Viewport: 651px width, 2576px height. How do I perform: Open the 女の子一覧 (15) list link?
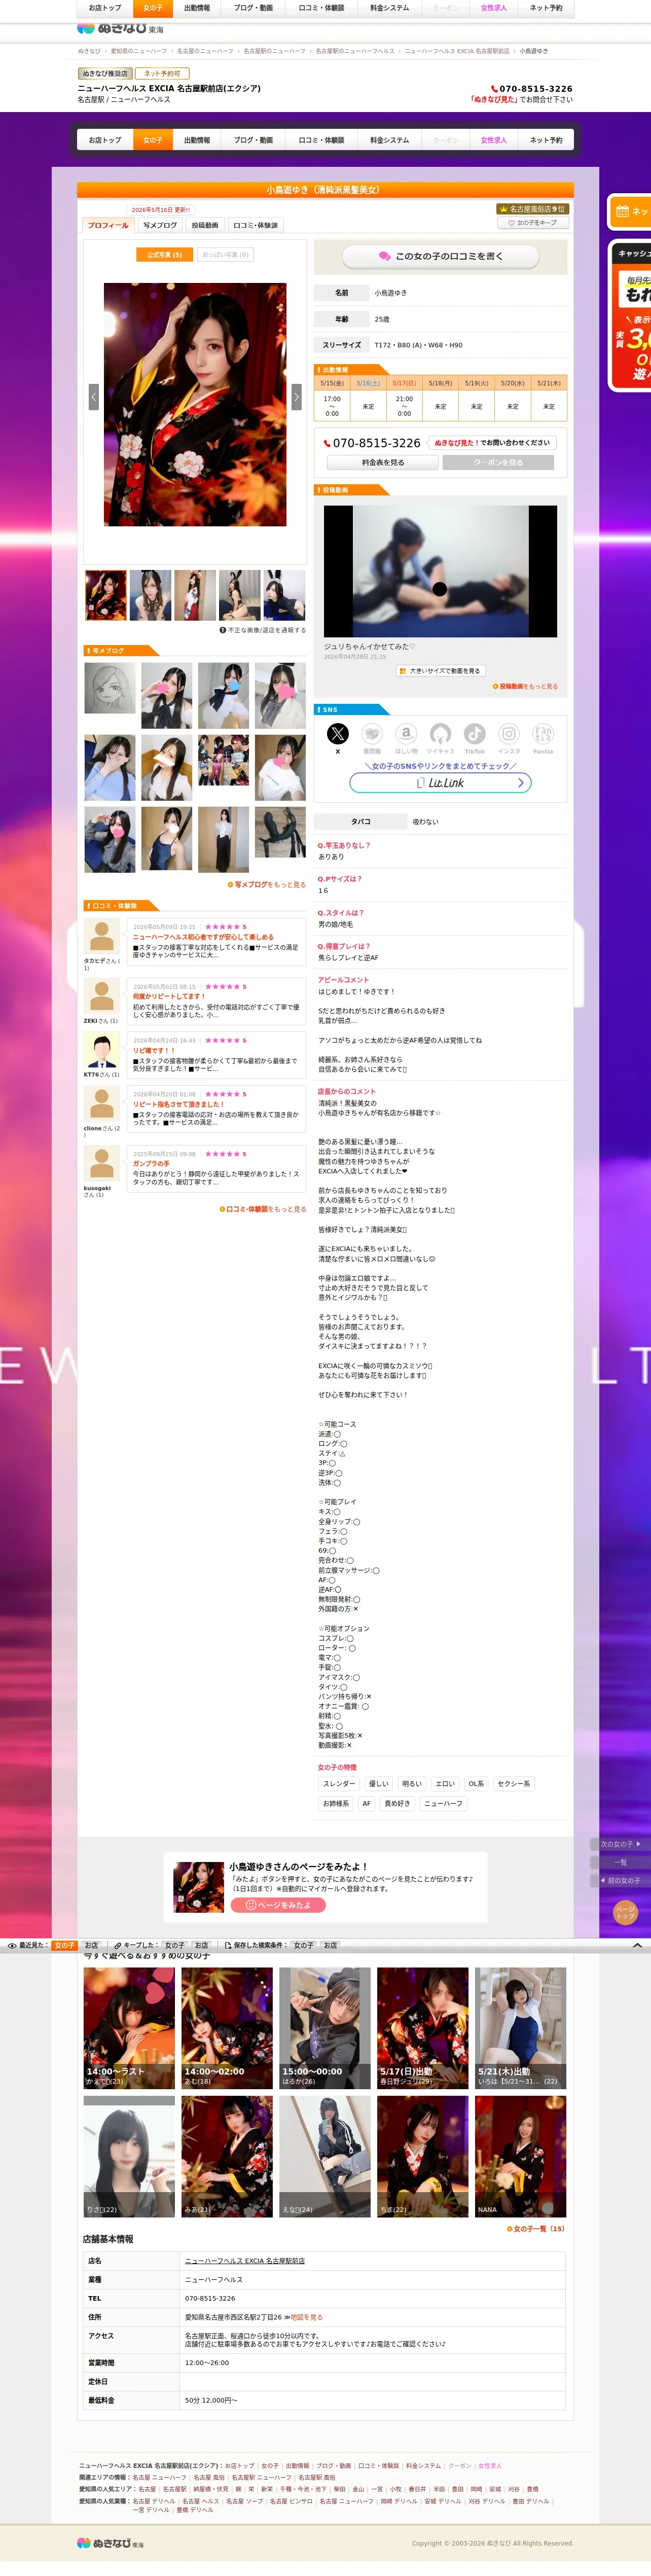[x=536, y=2229]
